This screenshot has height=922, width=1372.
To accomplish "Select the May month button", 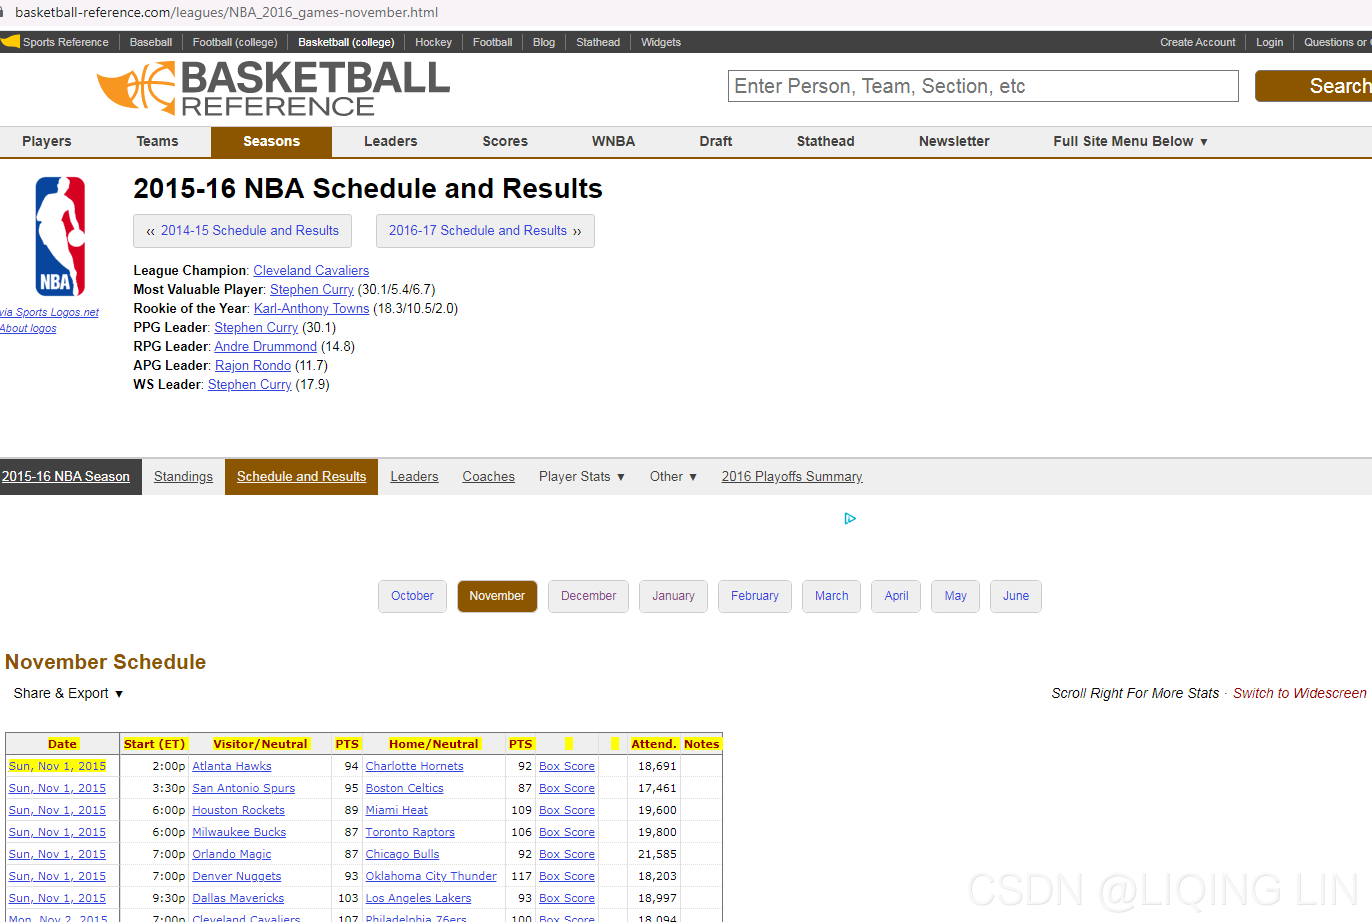I will (x=955, y=596).
